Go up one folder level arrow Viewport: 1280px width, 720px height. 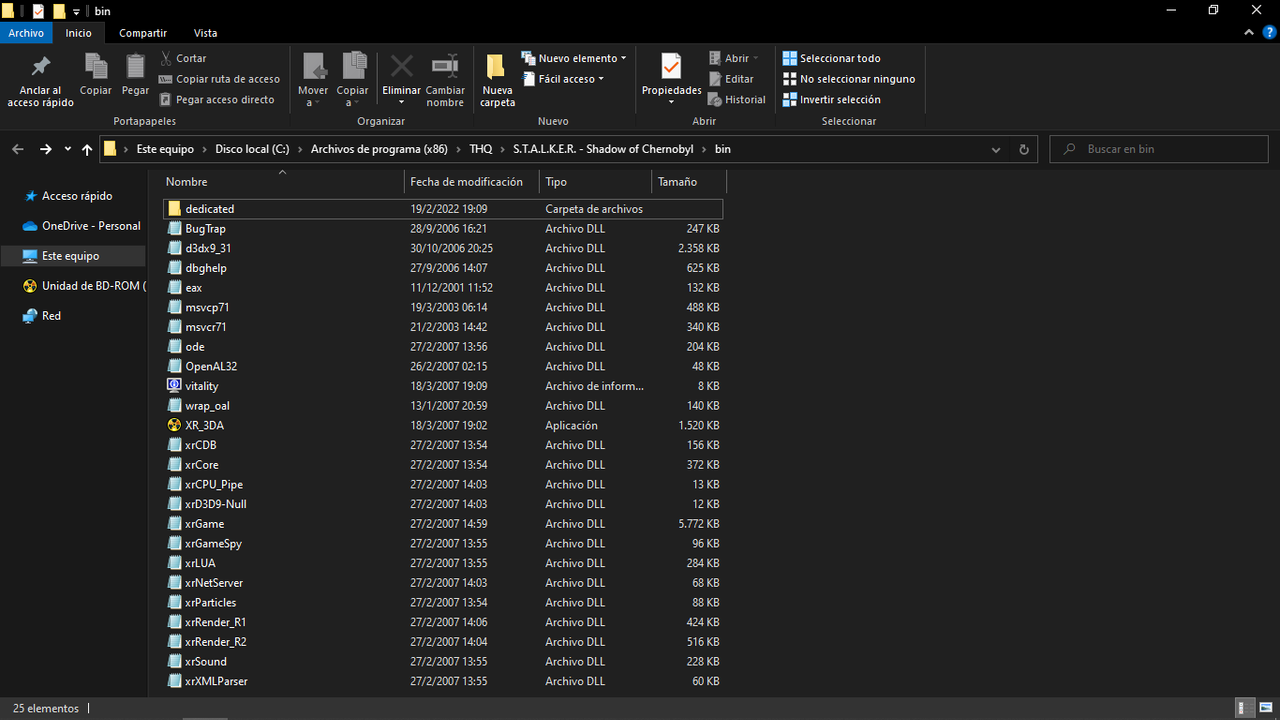point(87,149)
